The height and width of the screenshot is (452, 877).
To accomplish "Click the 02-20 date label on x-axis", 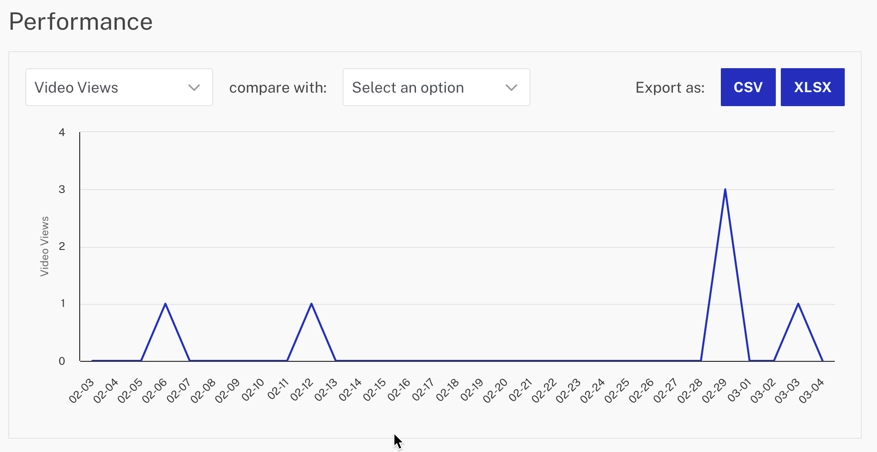I will 496,390.
